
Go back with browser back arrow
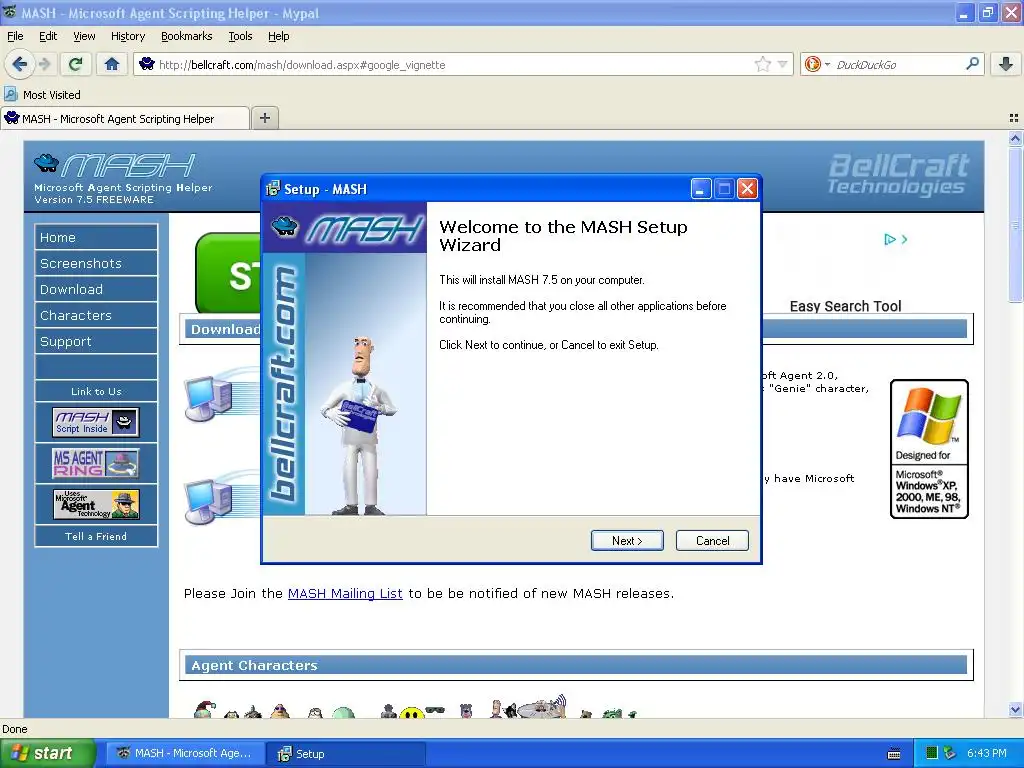point(20,64)
